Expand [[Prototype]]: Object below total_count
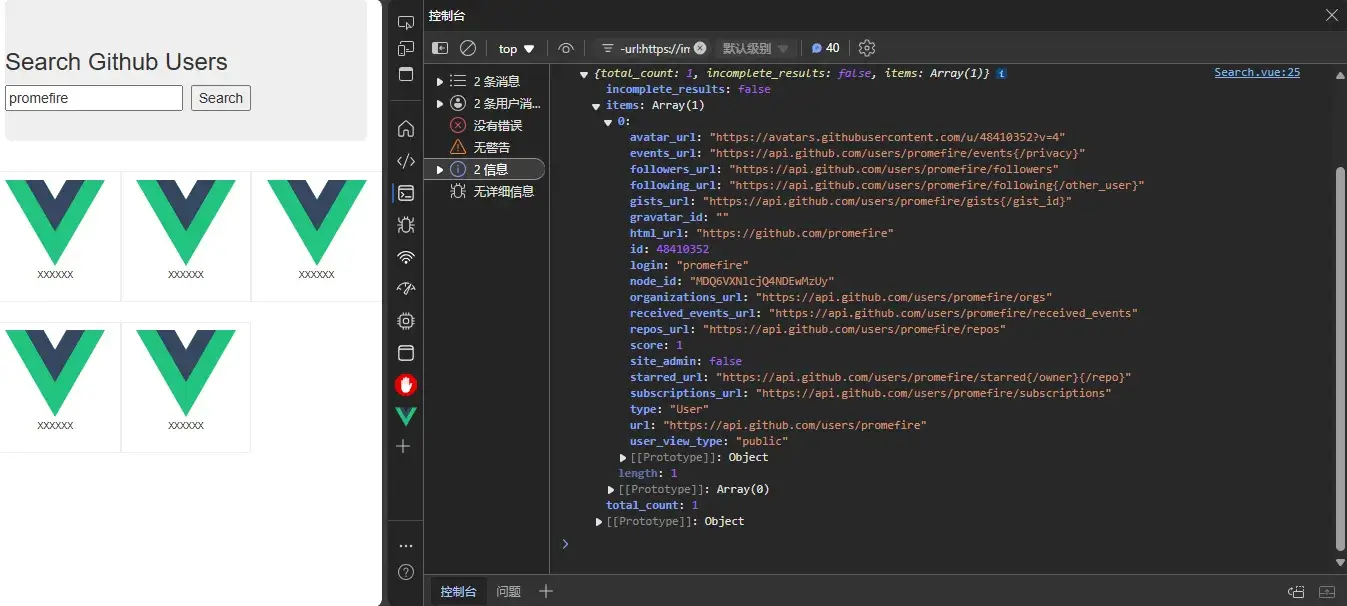This screenshot has height=606, width=1347. point(599,521)
